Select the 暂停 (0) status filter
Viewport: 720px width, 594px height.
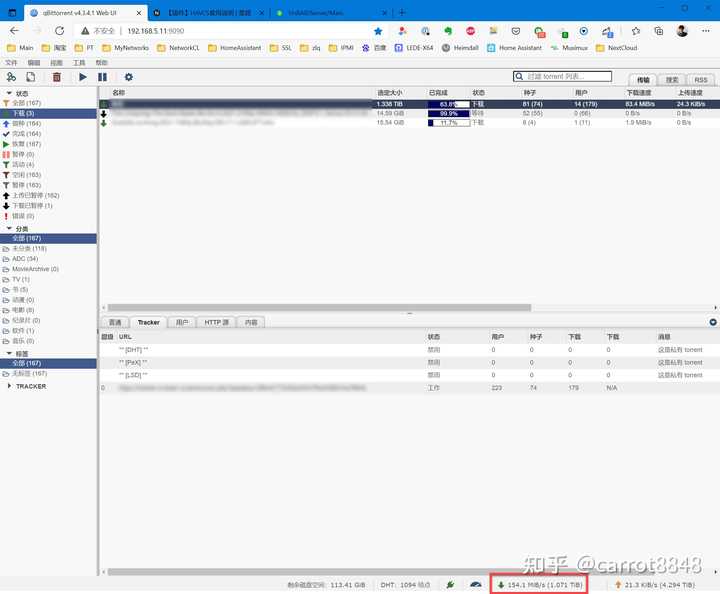48,154
